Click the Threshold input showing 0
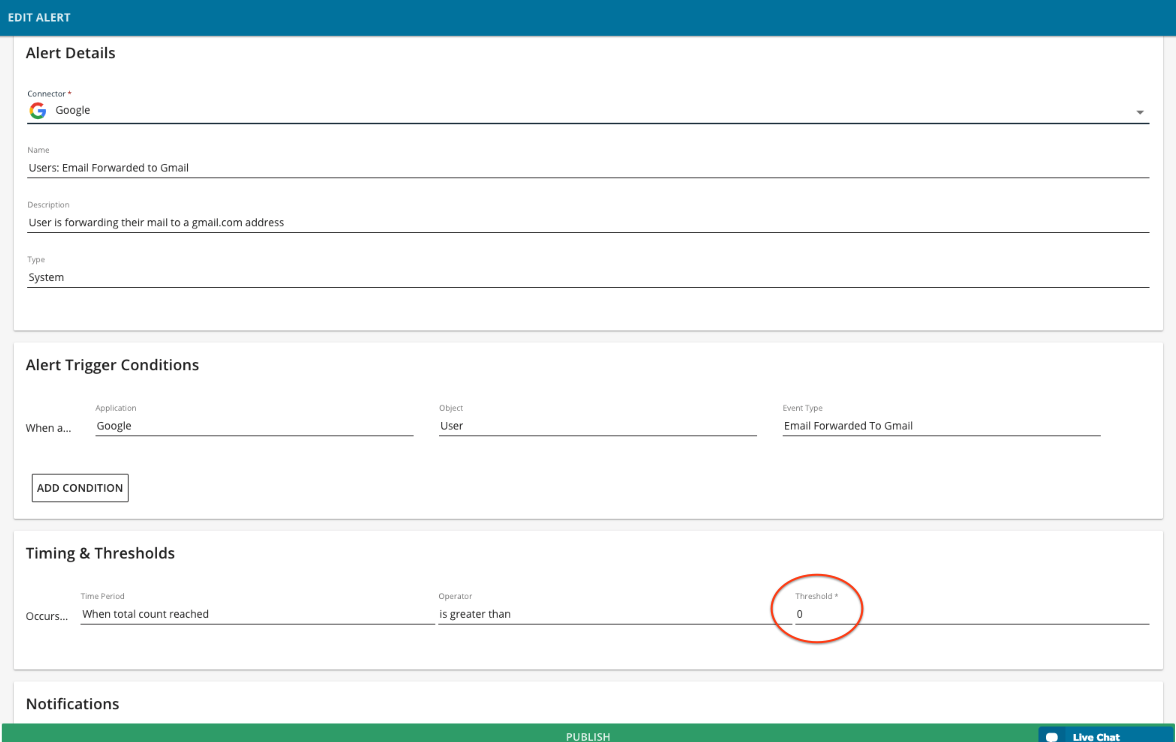 click(972, 614)
